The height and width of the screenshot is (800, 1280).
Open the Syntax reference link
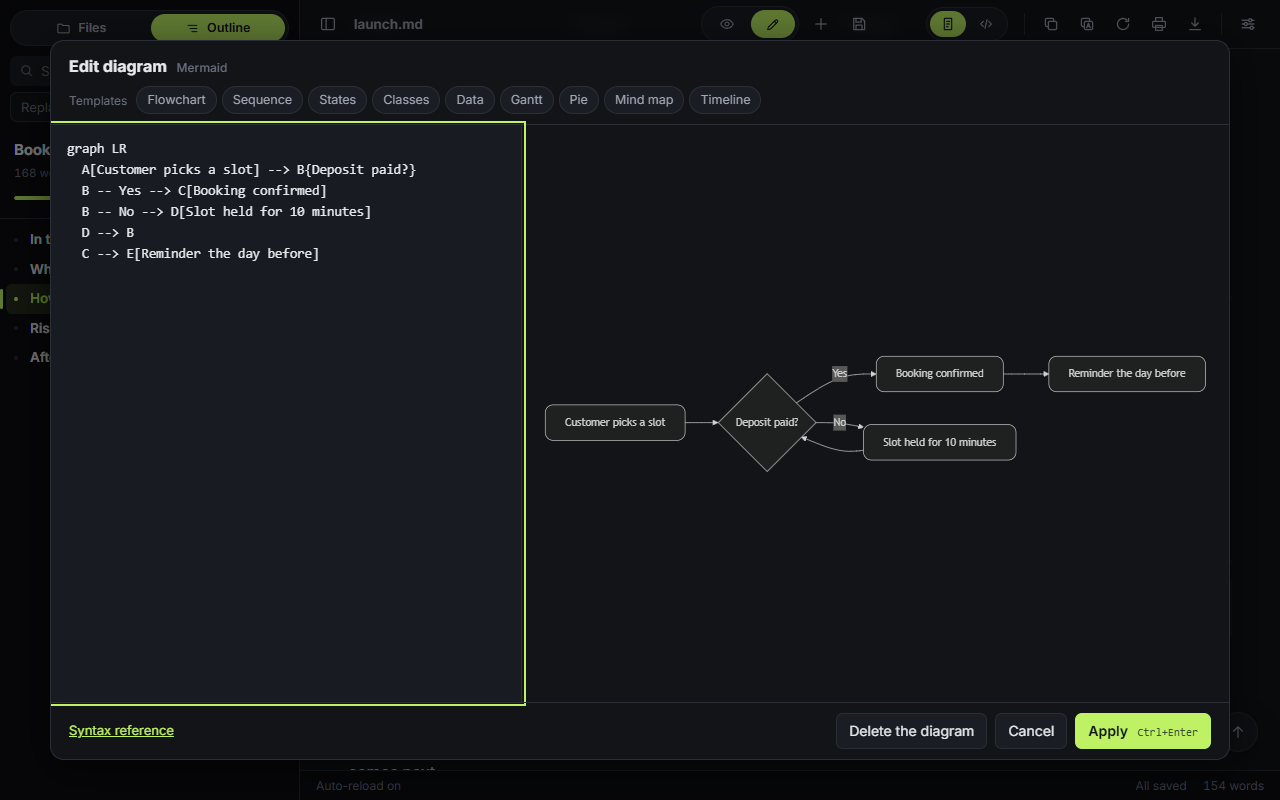(121, 731)
